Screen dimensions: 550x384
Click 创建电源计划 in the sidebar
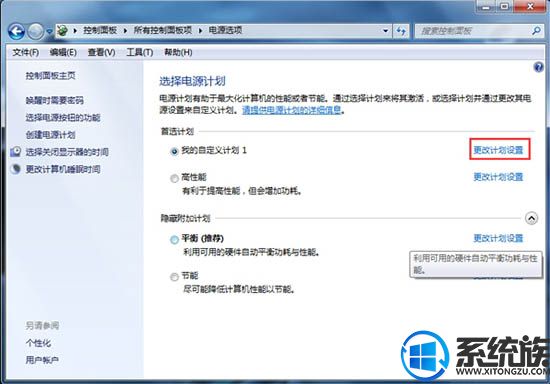point(51,135)
